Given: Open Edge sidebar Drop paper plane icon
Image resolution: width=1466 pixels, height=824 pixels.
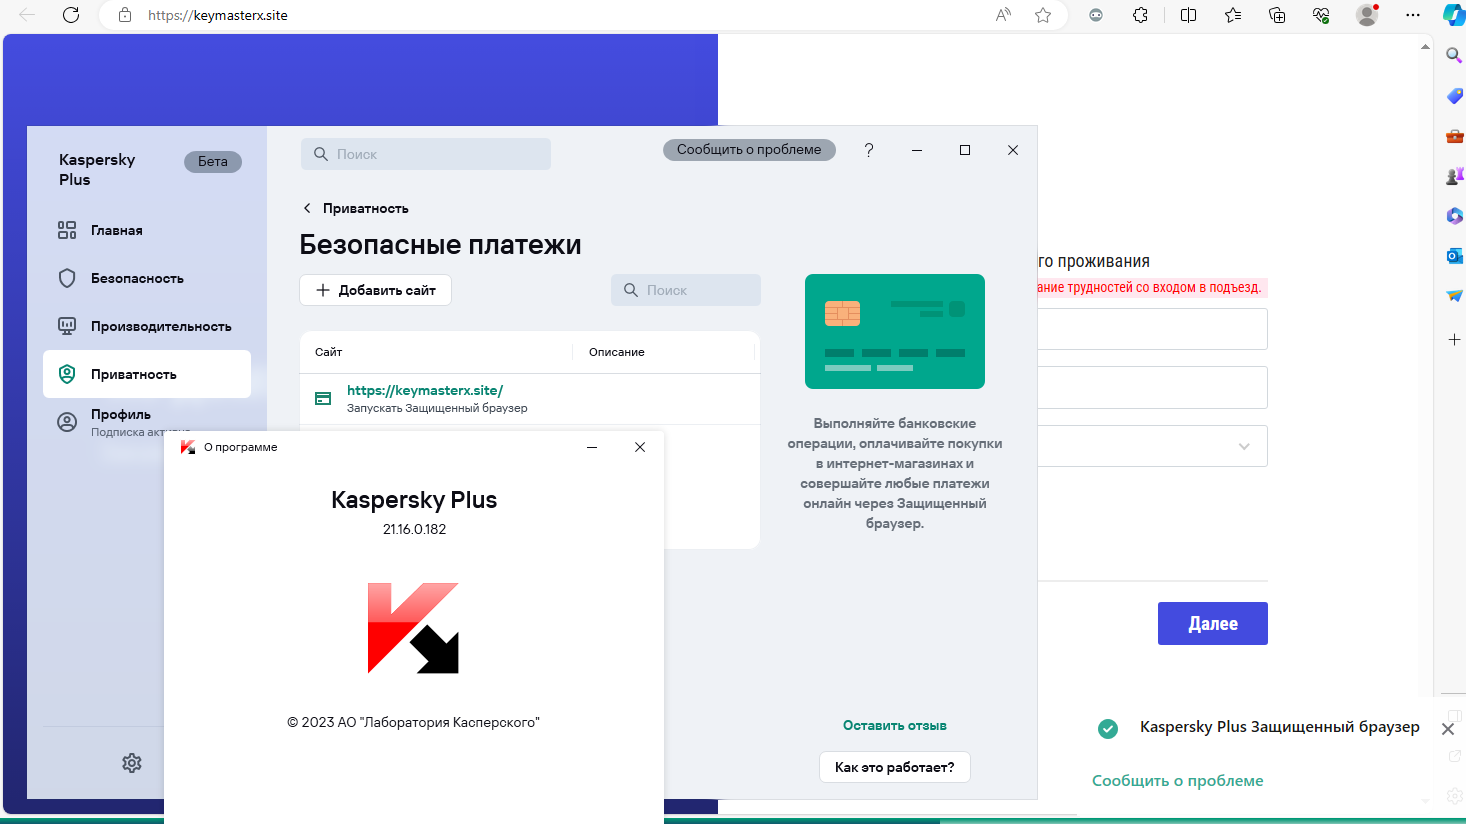Looking at the screenshot, I should [1454, 296].
